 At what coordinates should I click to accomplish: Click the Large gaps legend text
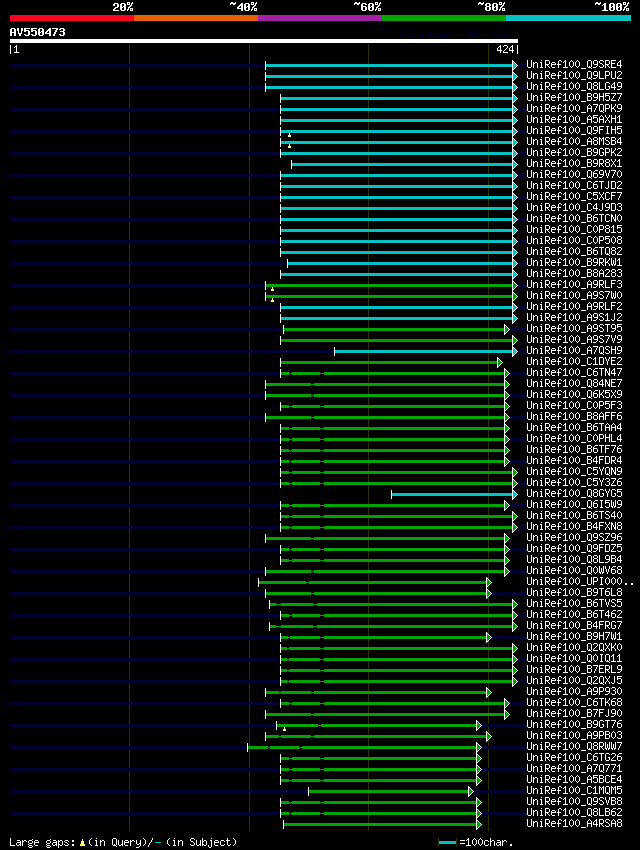click(x=42, y=842)
